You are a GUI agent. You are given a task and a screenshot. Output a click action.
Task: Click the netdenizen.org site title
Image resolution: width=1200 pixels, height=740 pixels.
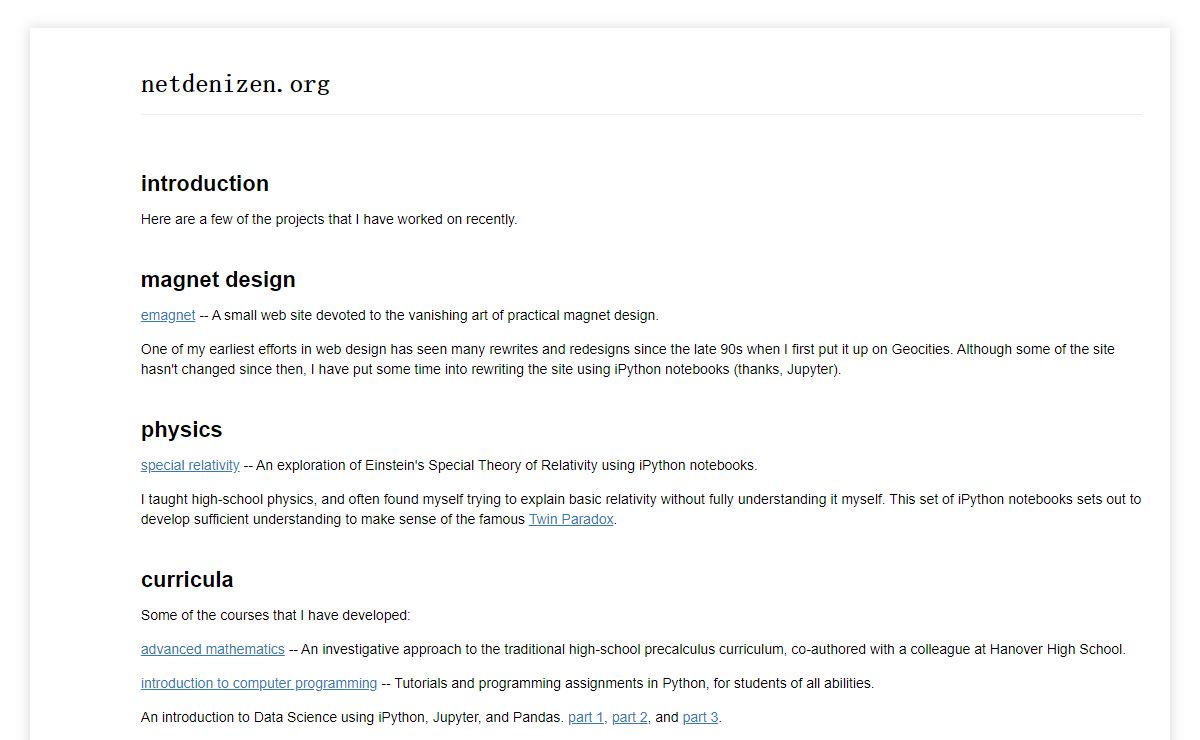(x=236, y=84)
